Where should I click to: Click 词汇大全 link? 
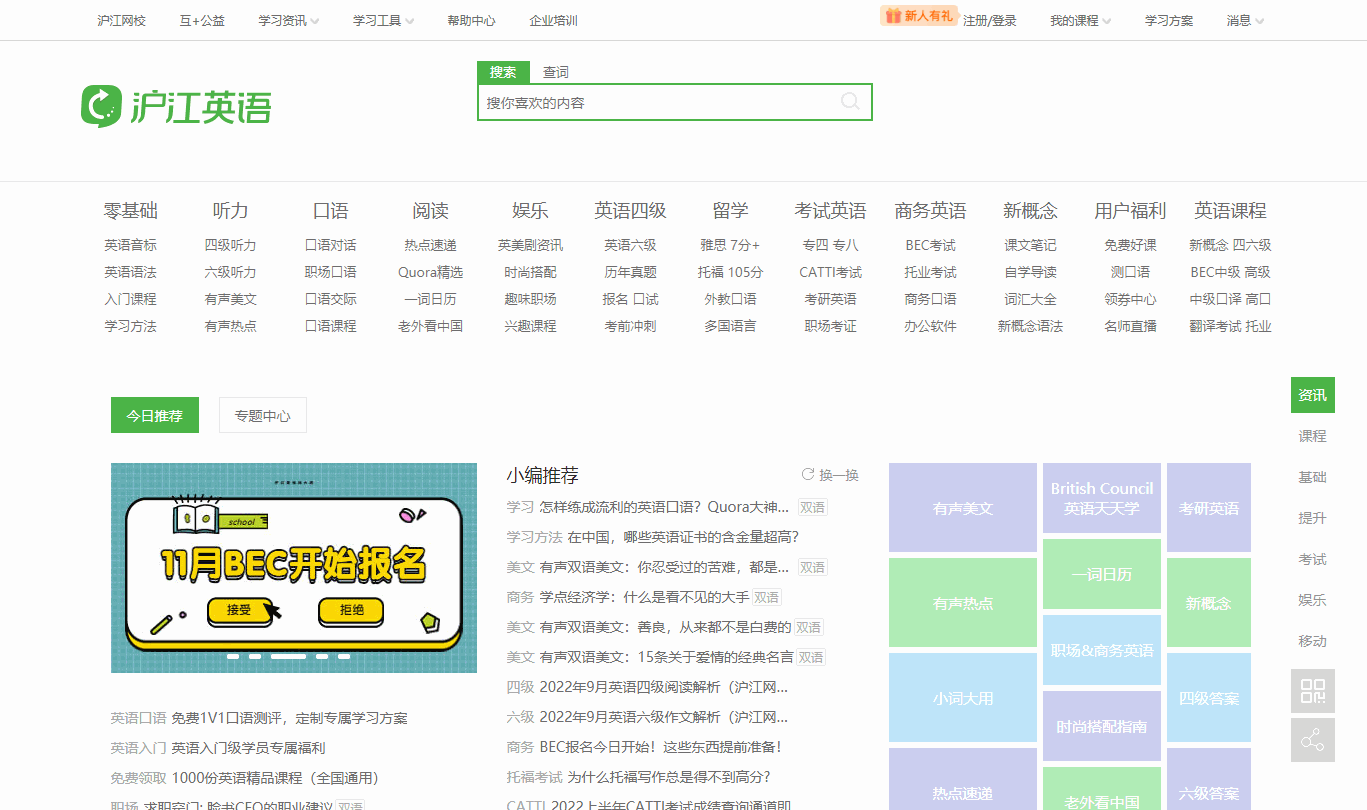(1031, 299)
